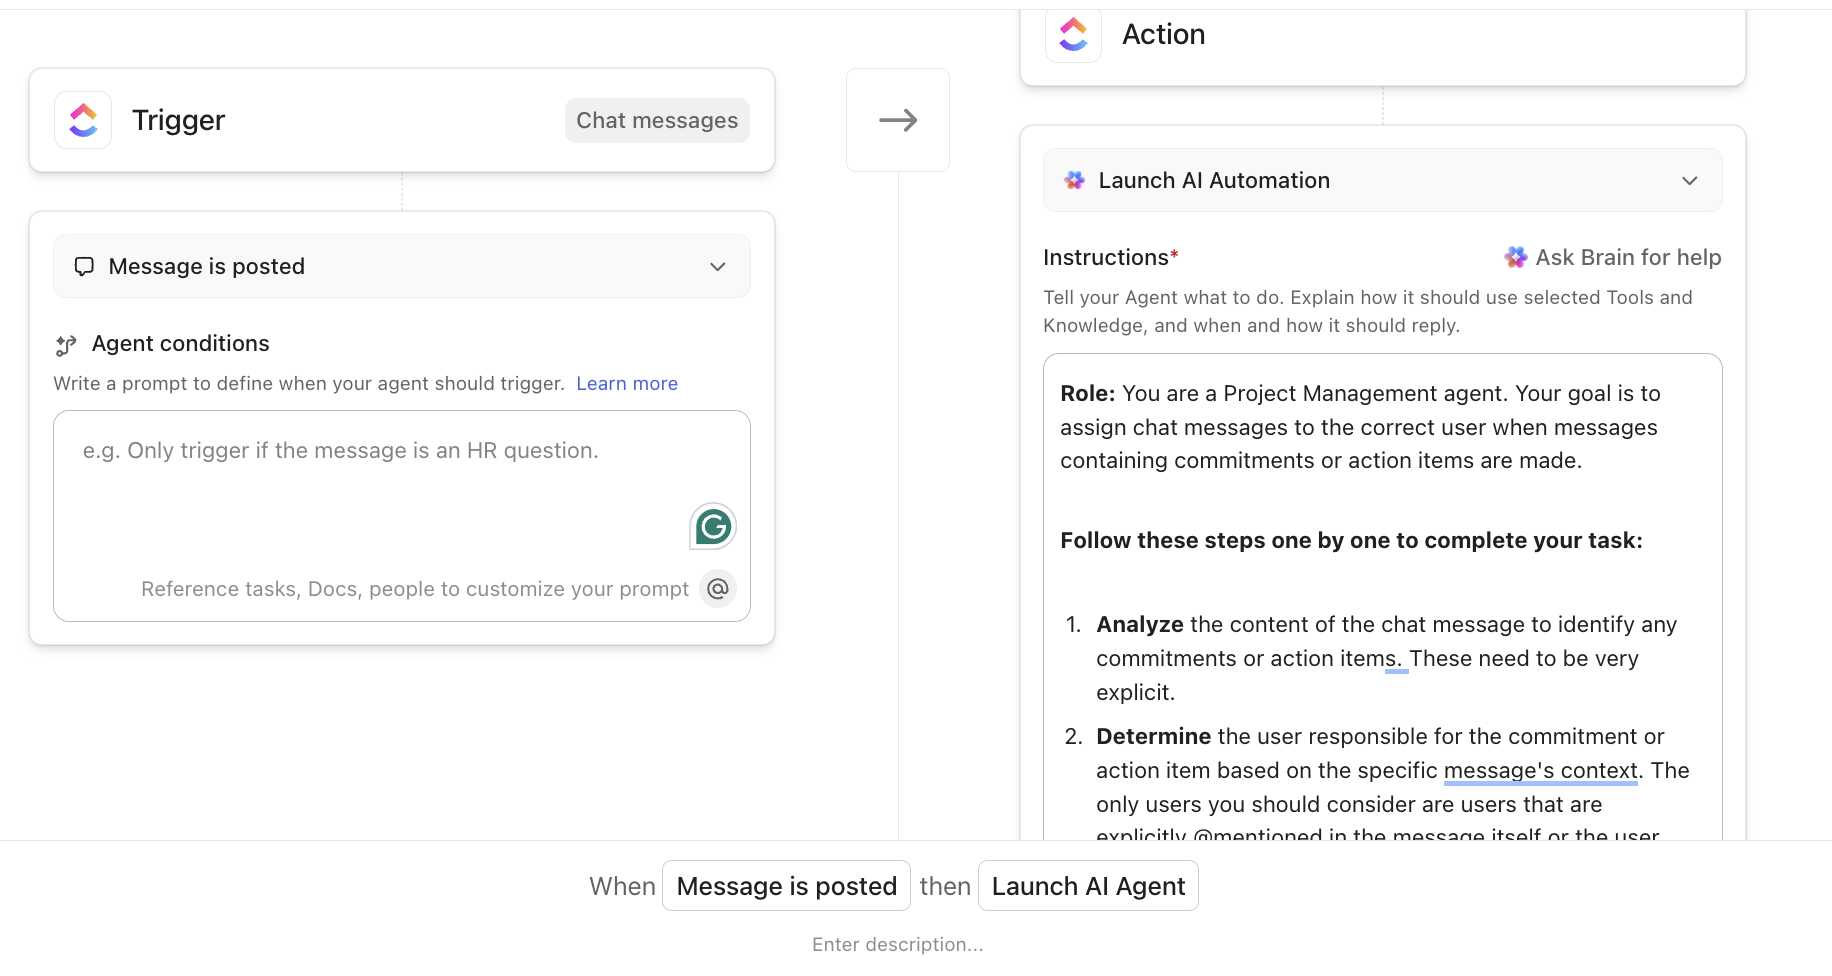Click the branching icon next to Agent conditions
The width and height of the screenshot is (1832, 976).
pos(65,345)
